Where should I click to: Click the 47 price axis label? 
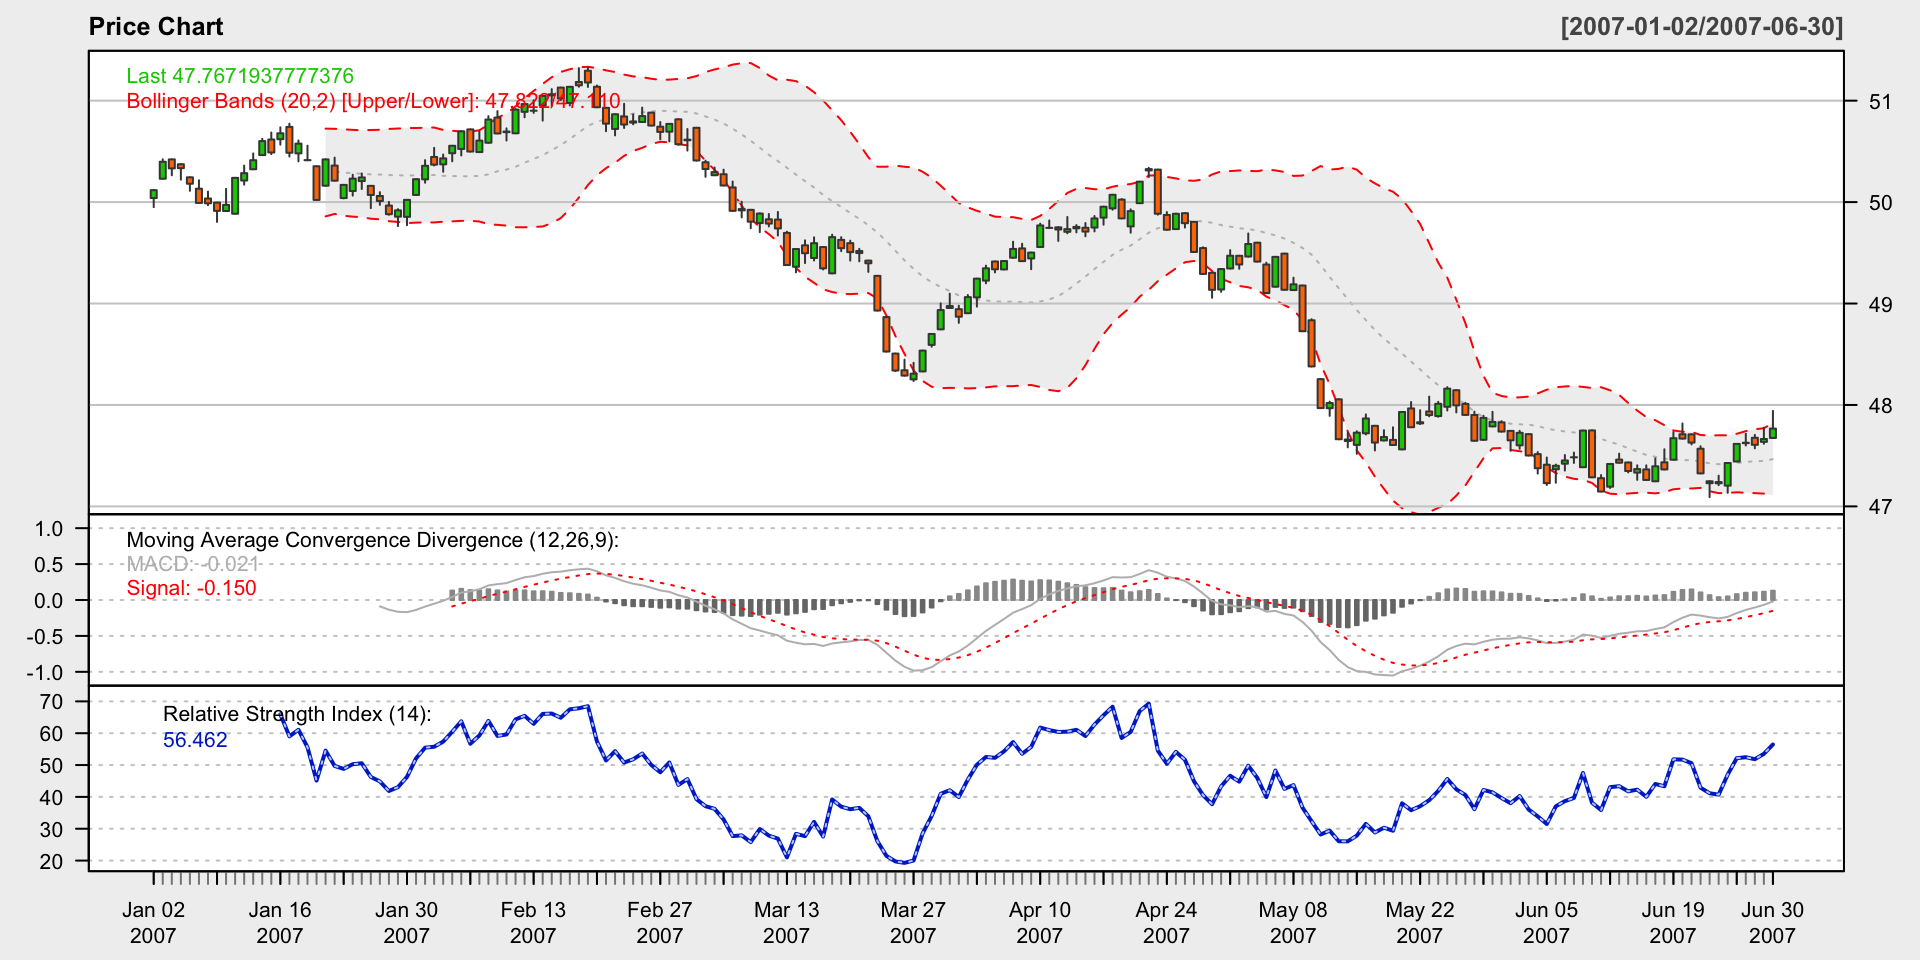click(x=1880, y=507)
